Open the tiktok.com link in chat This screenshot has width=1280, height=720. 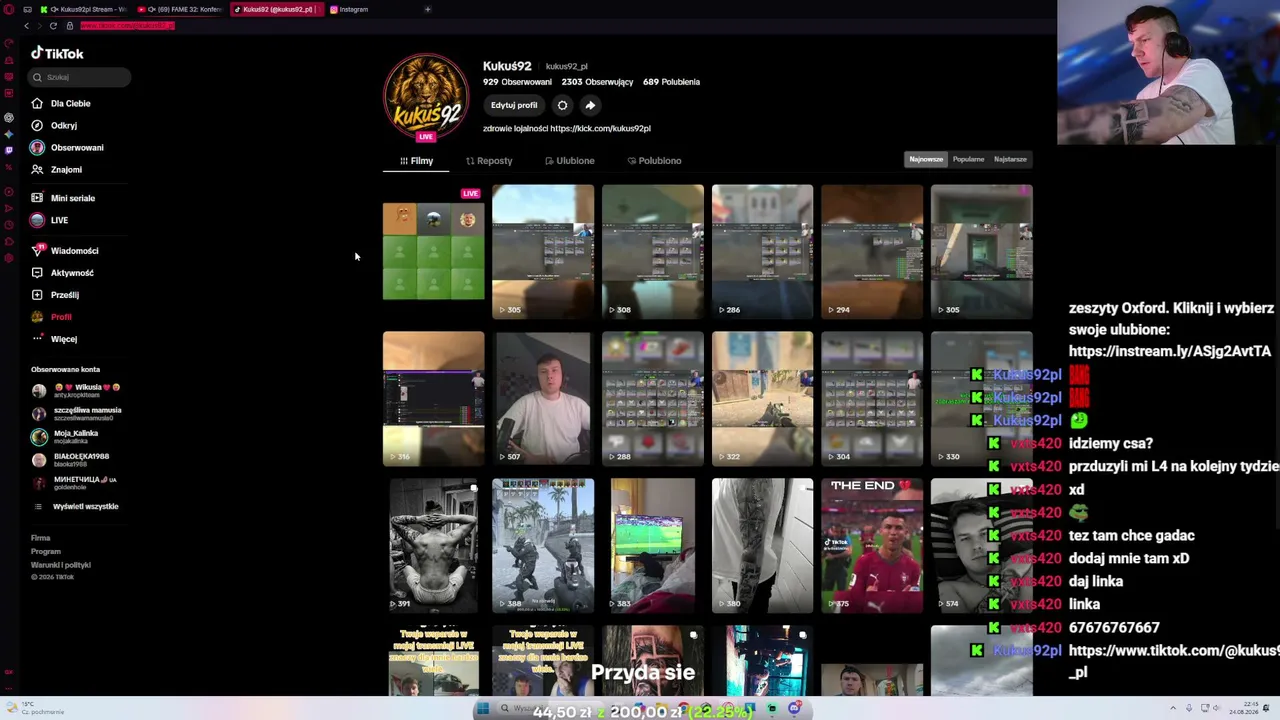click(1174, 661)
